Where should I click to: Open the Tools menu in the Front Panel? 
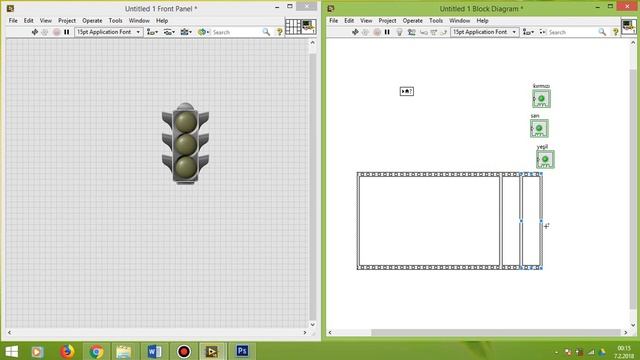[116, 20]
